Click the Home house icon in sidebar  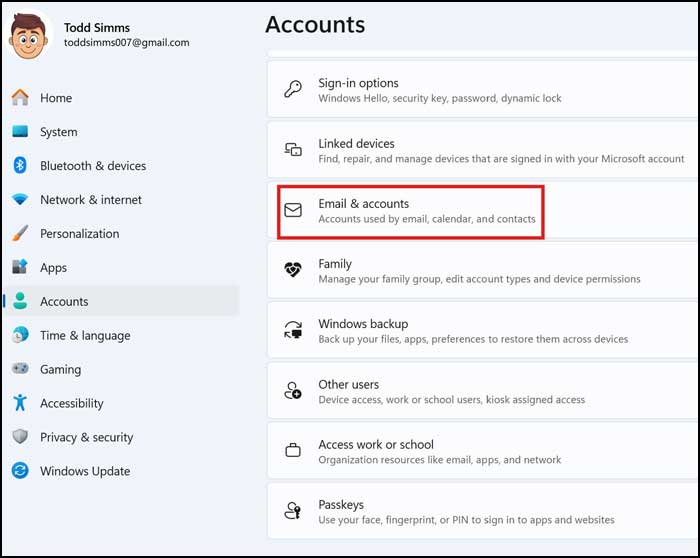point(20,97)
